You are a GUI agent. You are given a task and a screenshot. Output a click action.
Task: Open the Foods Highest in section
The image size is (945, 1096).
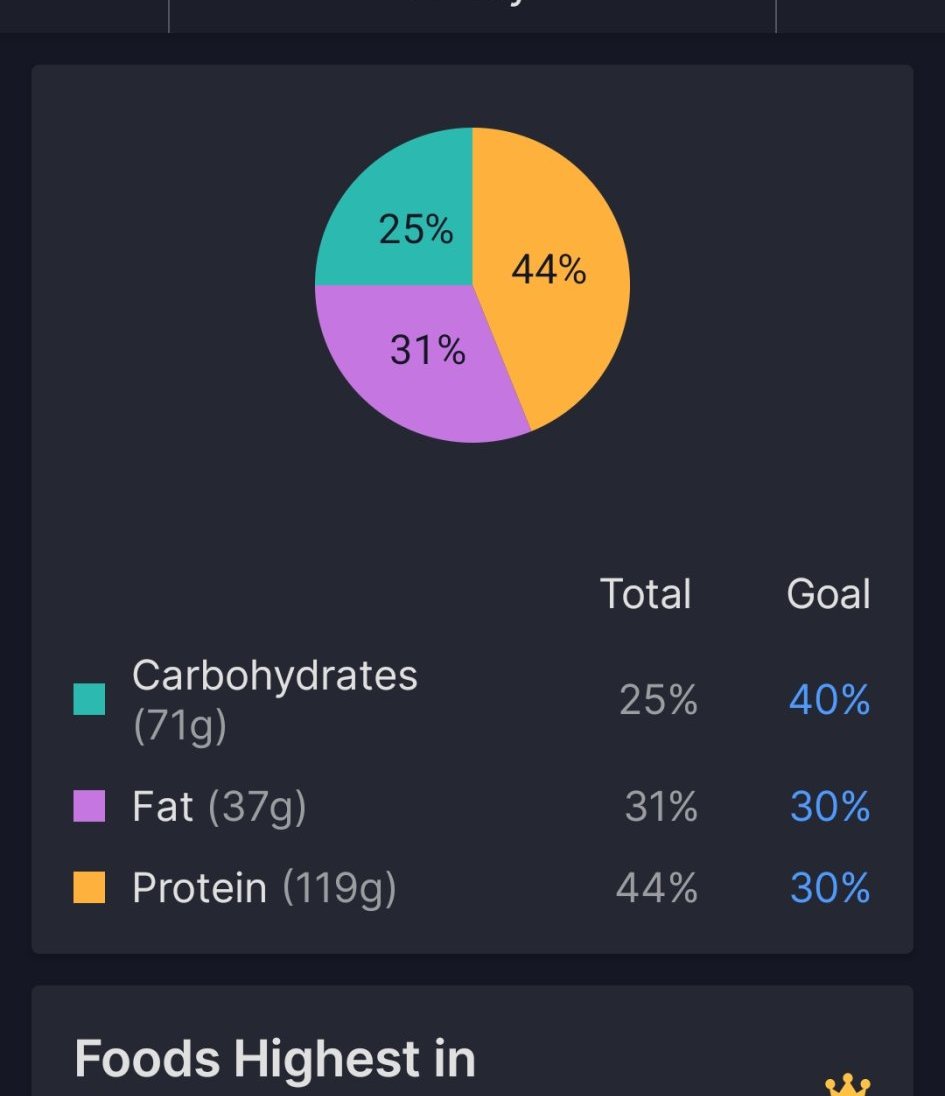(x=274, y=1059)
